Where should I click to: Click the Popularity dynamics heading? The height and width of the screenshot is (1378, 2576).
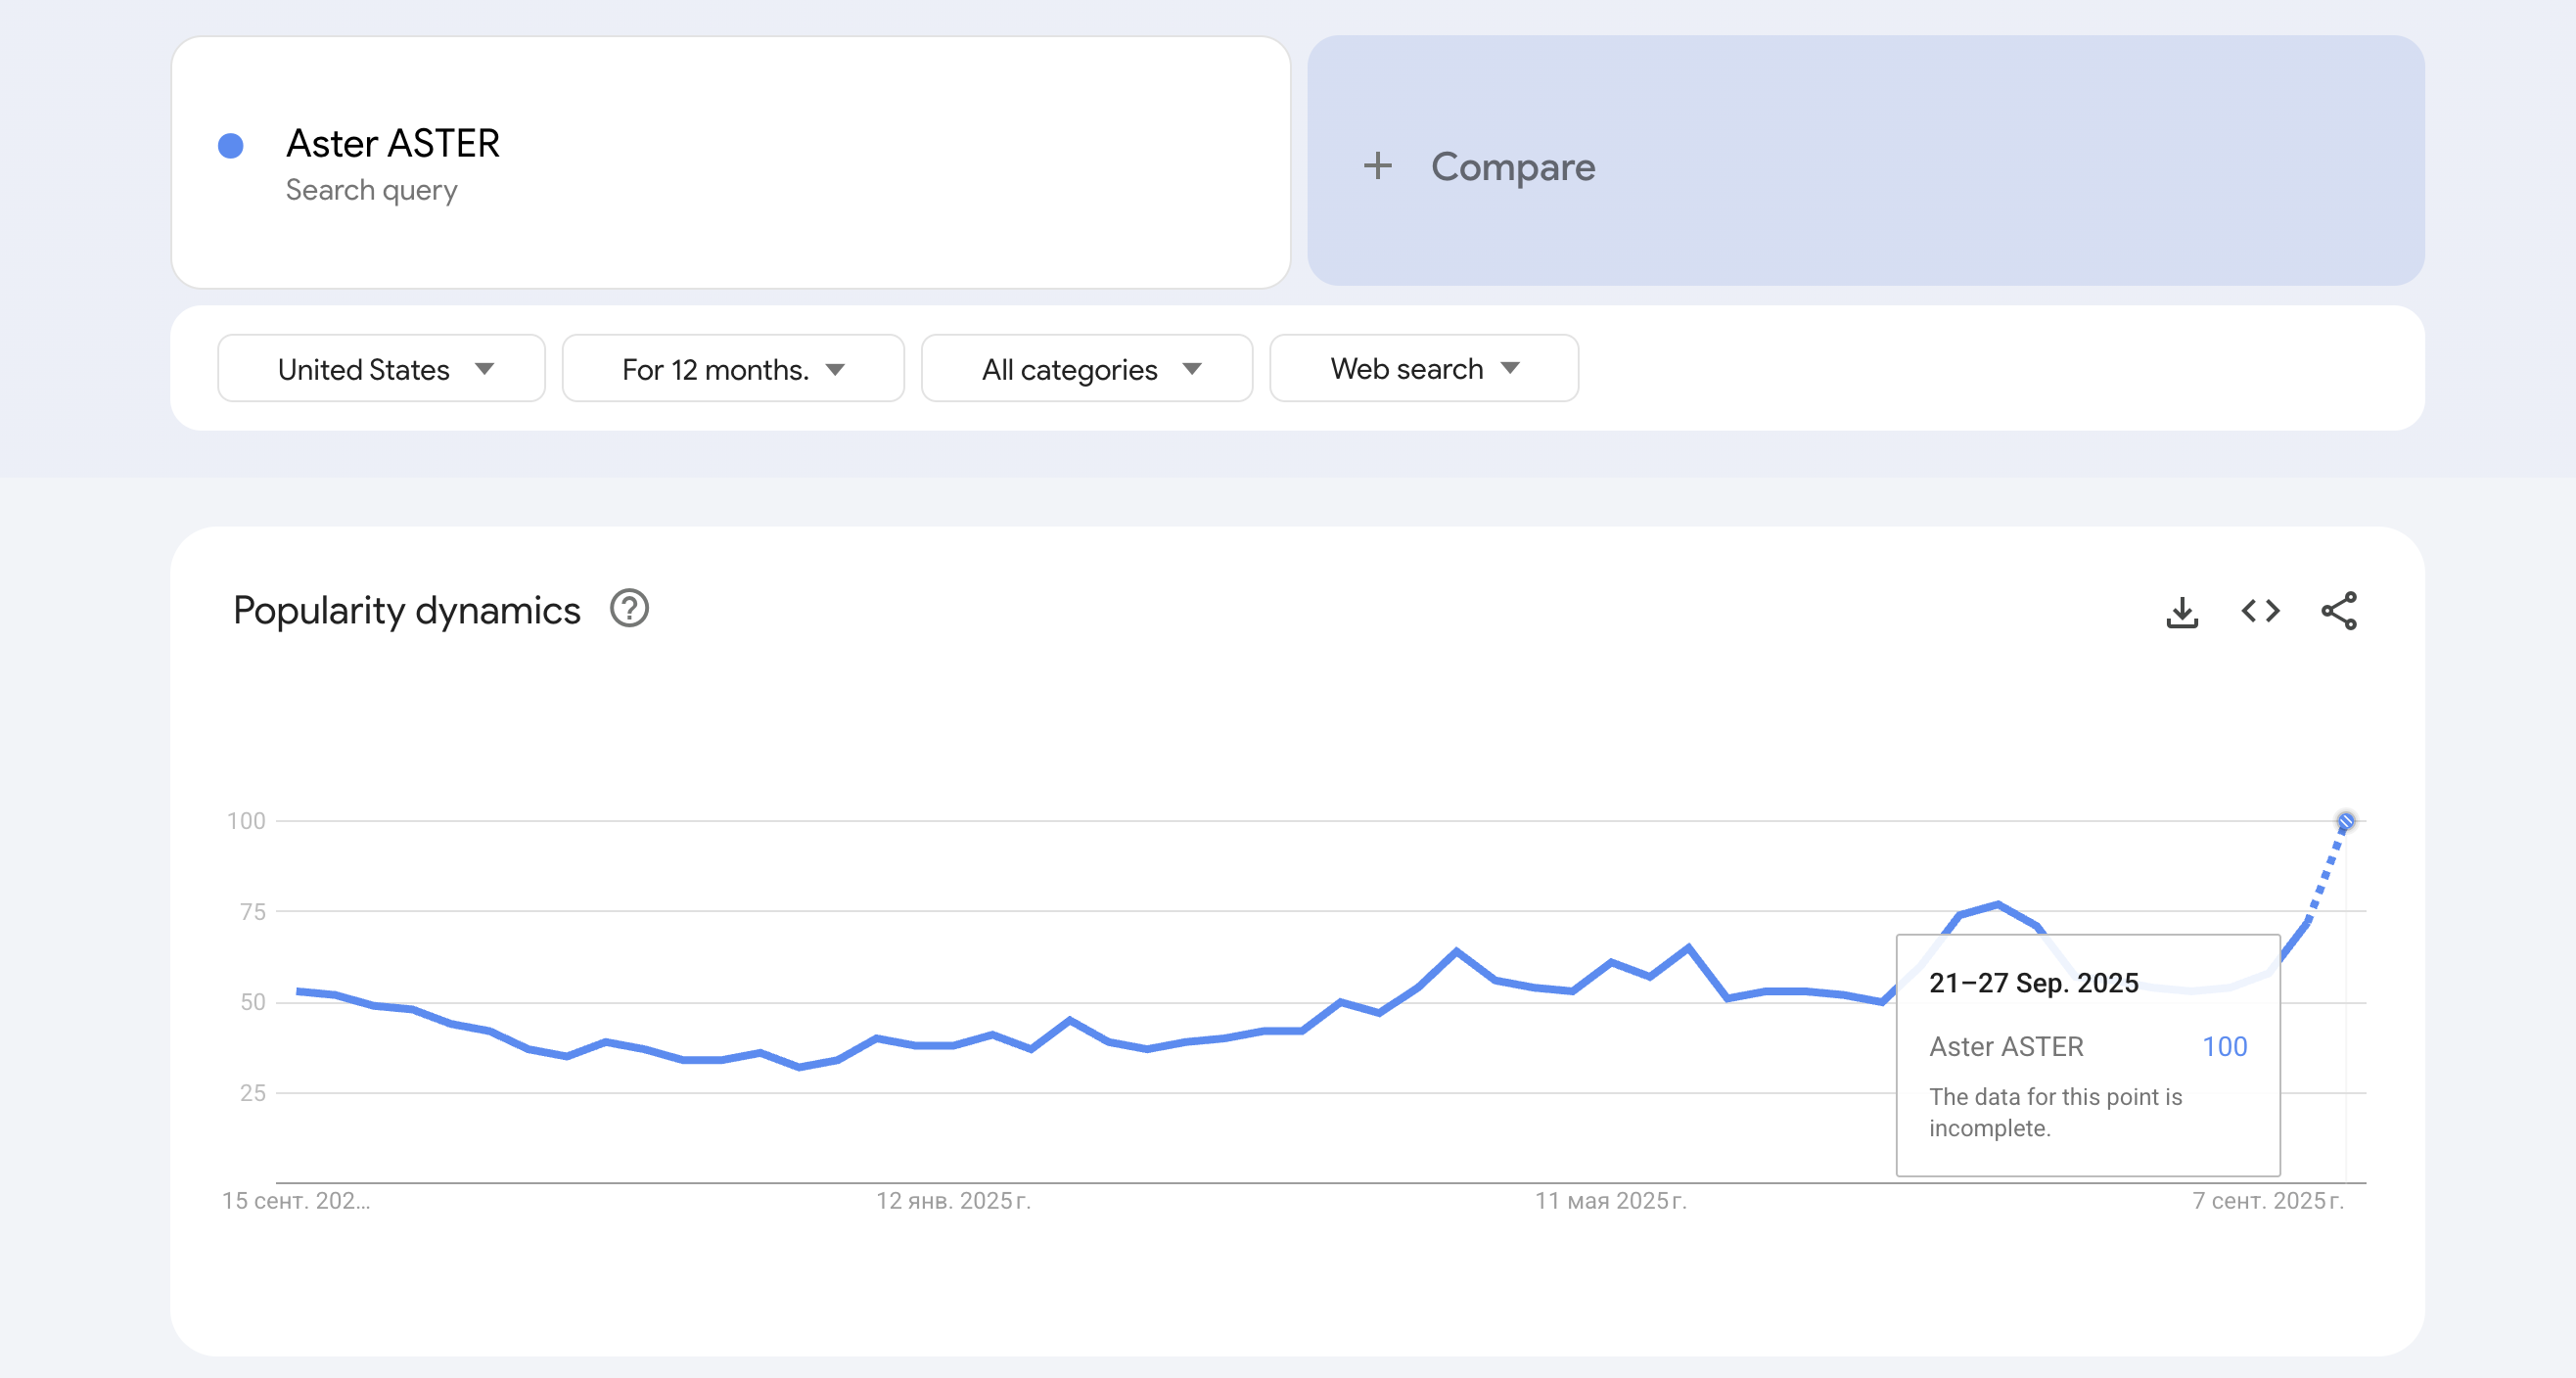[x=406, y=610]
